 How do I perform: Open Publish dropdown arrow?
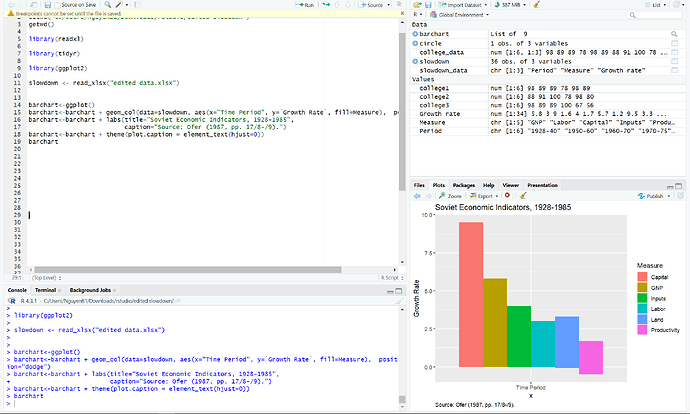pos(669,196)
